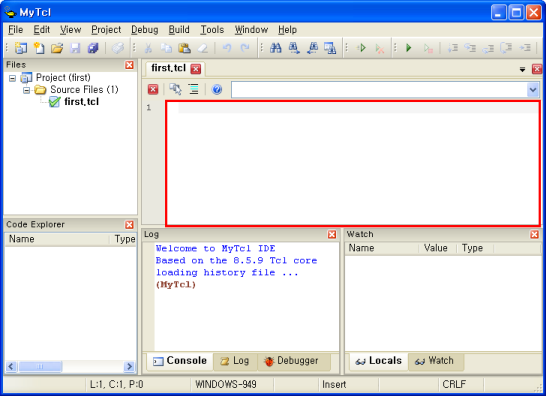The width and height of the screenshot is (546, 396).
Task: Click the Open File folder icon
Action: pos(57,48)
